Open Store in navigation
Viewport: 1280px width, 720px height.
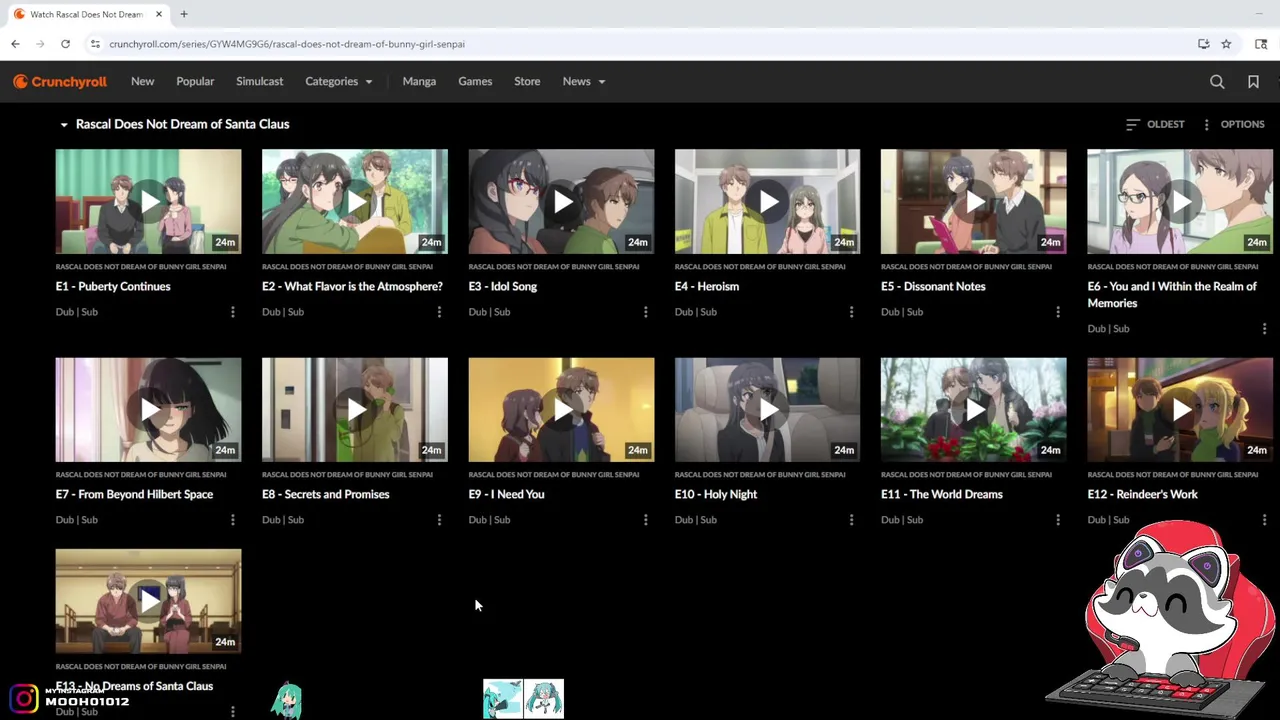point(527,82)
